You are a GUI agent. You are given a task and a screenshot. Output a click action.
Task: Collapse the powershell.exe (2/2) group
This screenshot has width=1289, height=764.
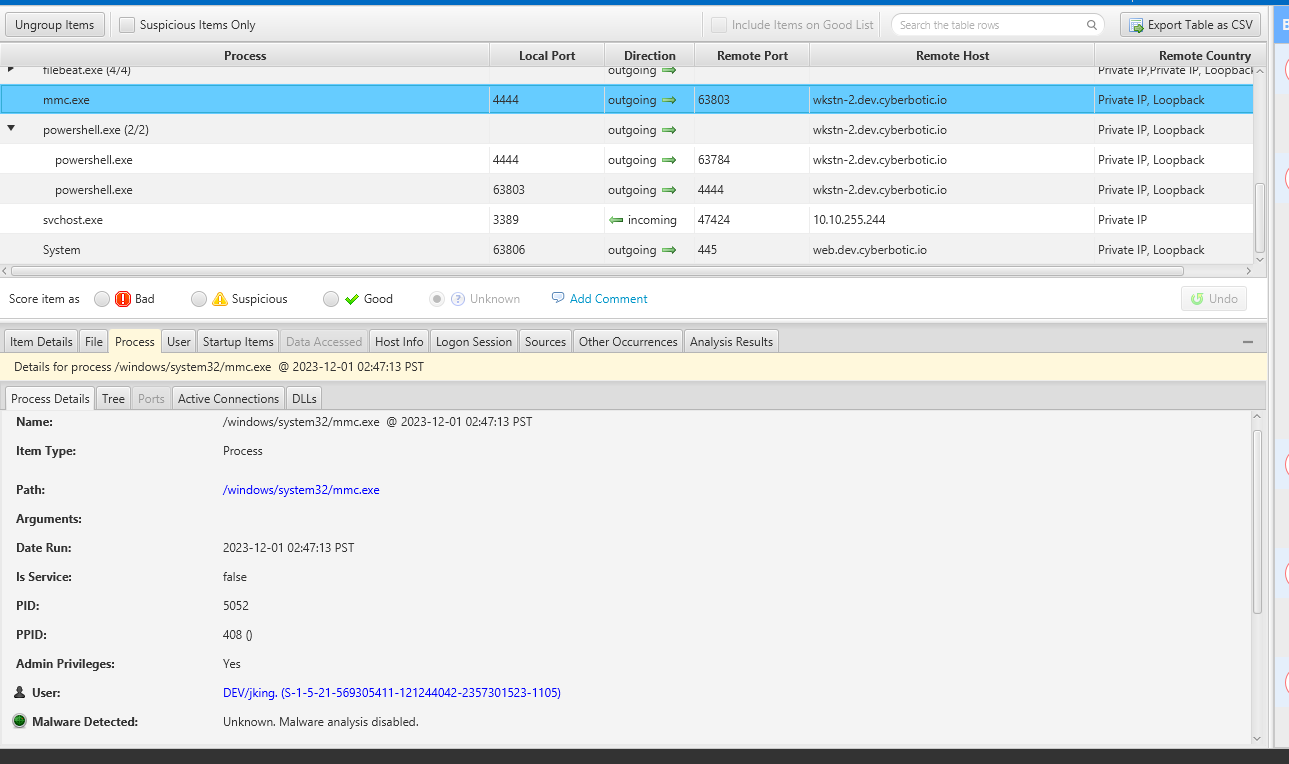(12, 129)
